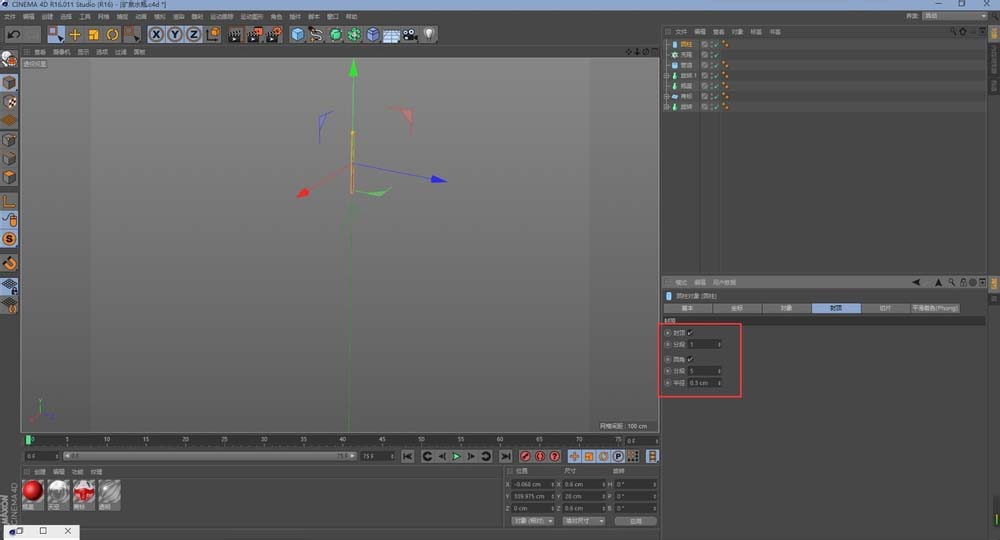The width and height of the screenshot is (1000, 540).
Task: Open the 绝对尺寸 size mode dropdown
Action: click(583, 521)
